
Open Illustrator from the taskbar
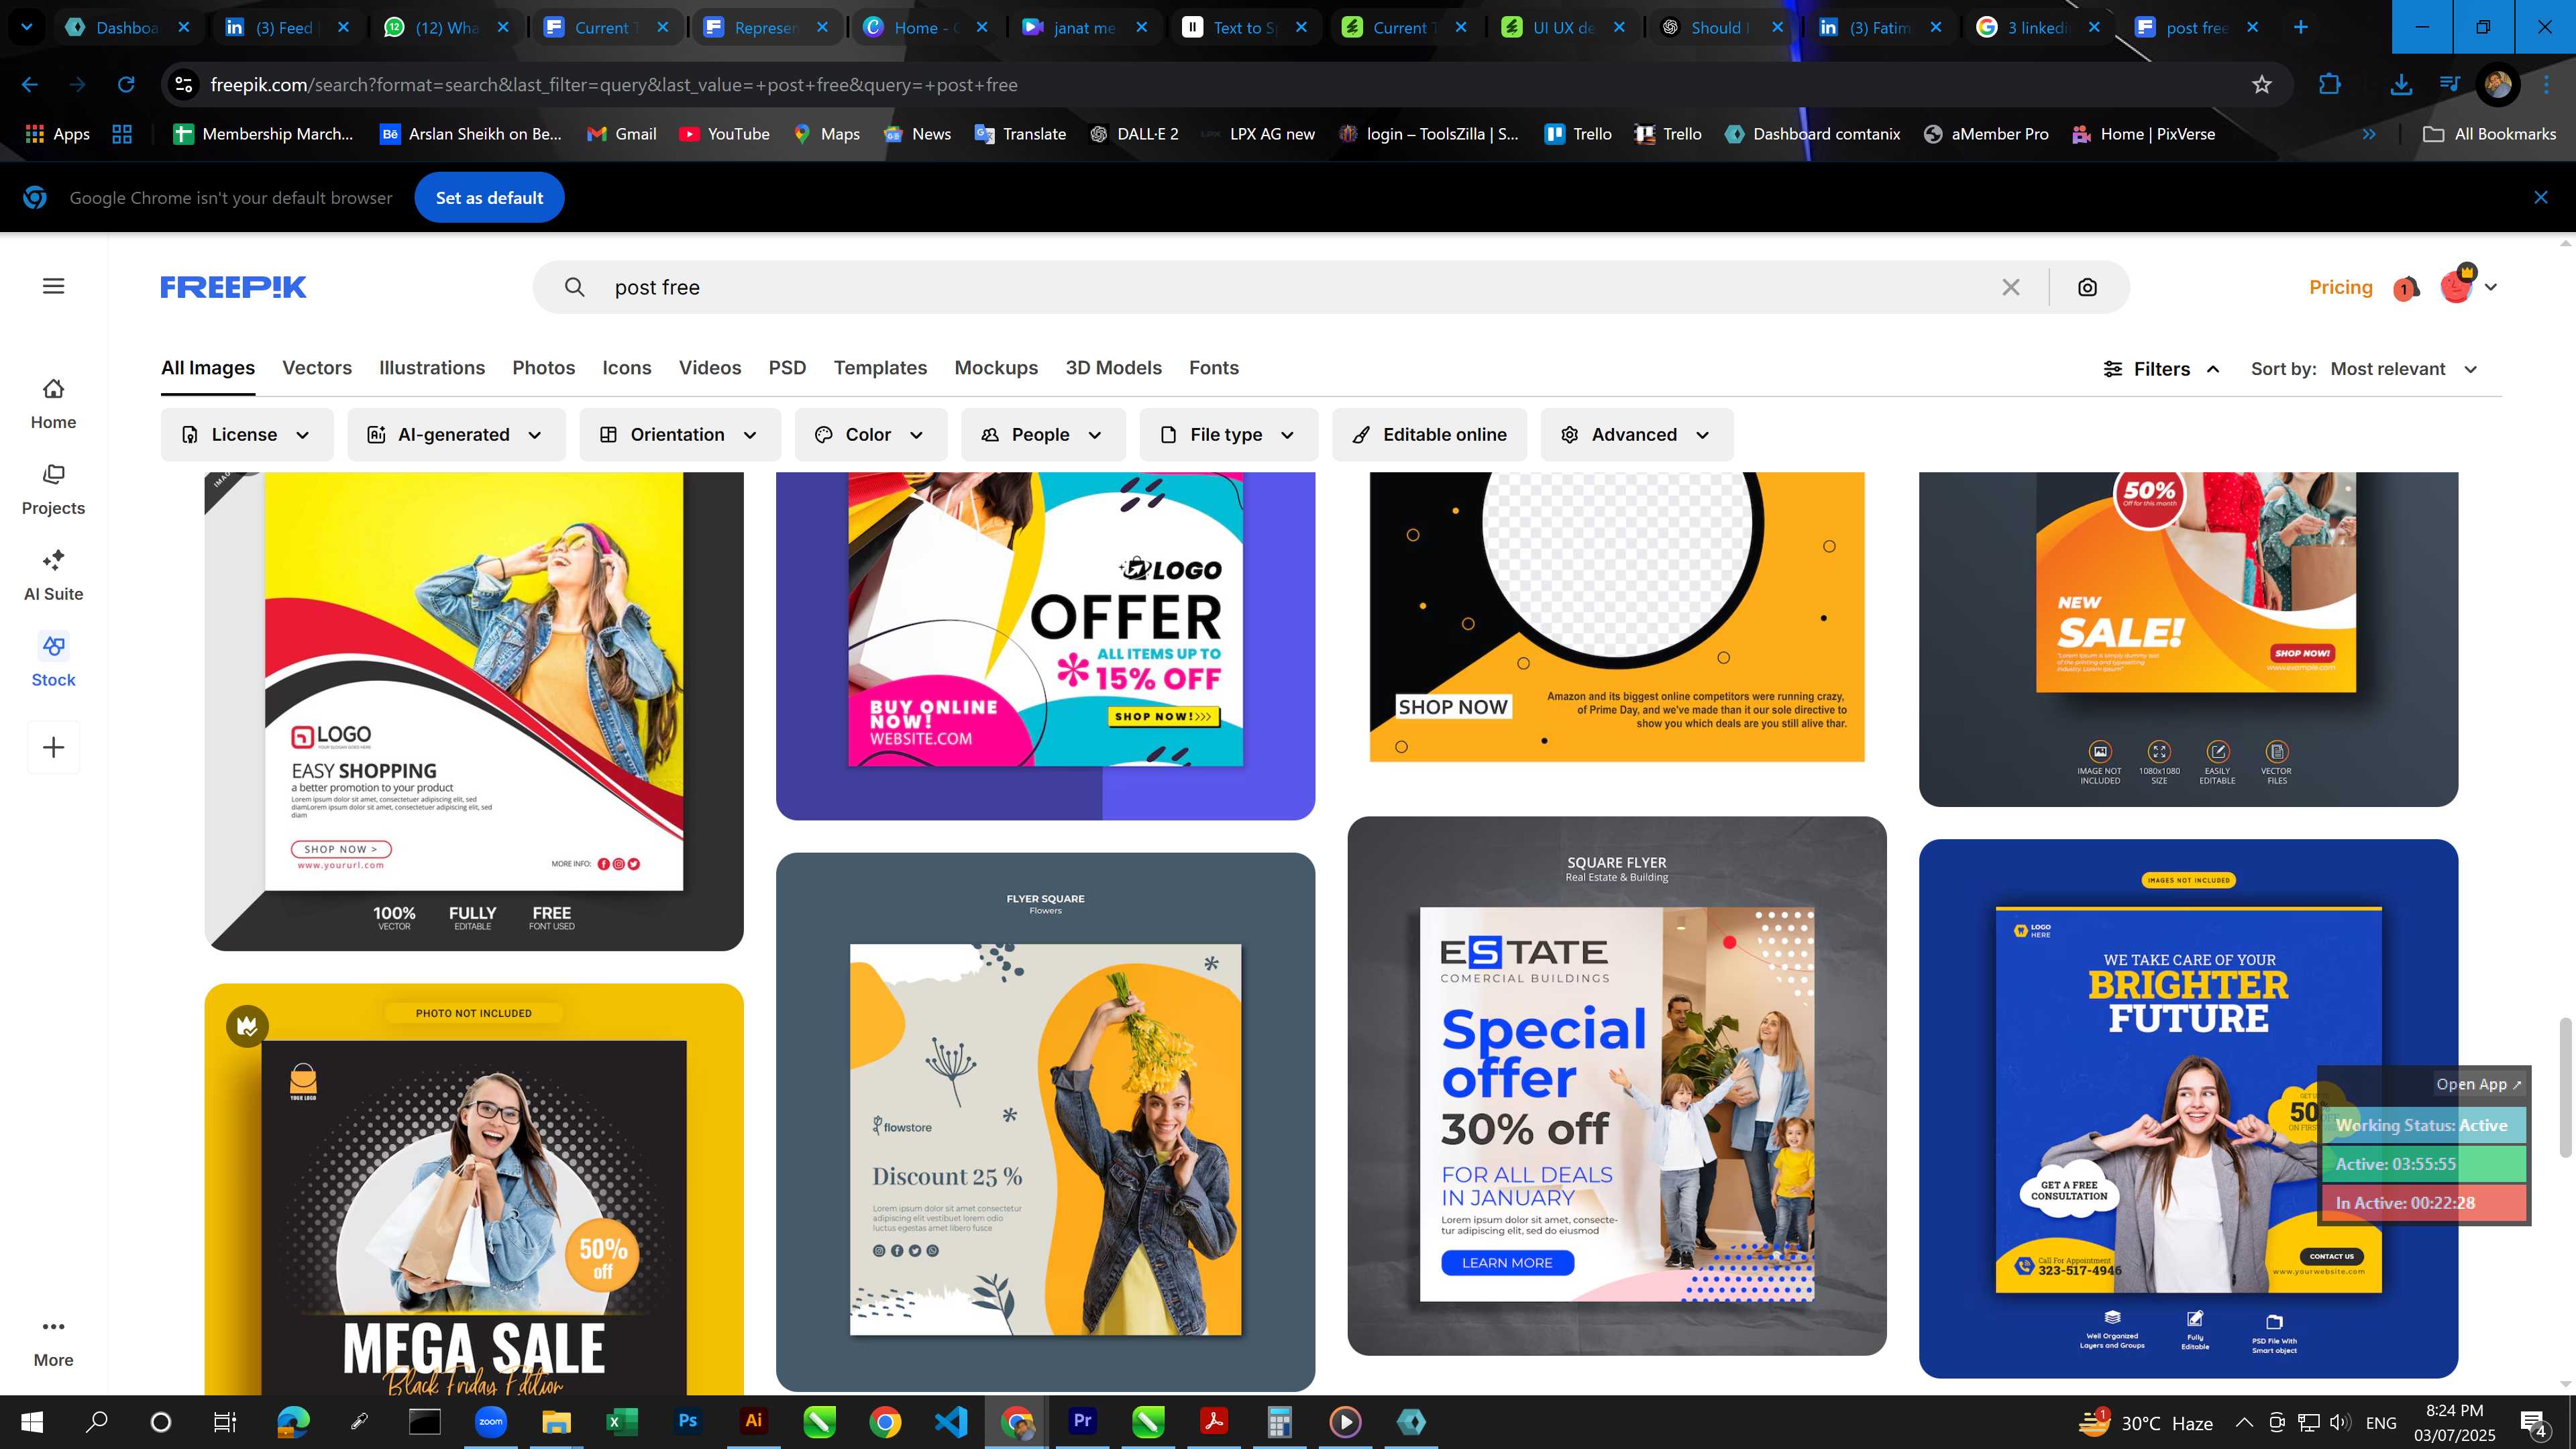[x=753, y=1421]
